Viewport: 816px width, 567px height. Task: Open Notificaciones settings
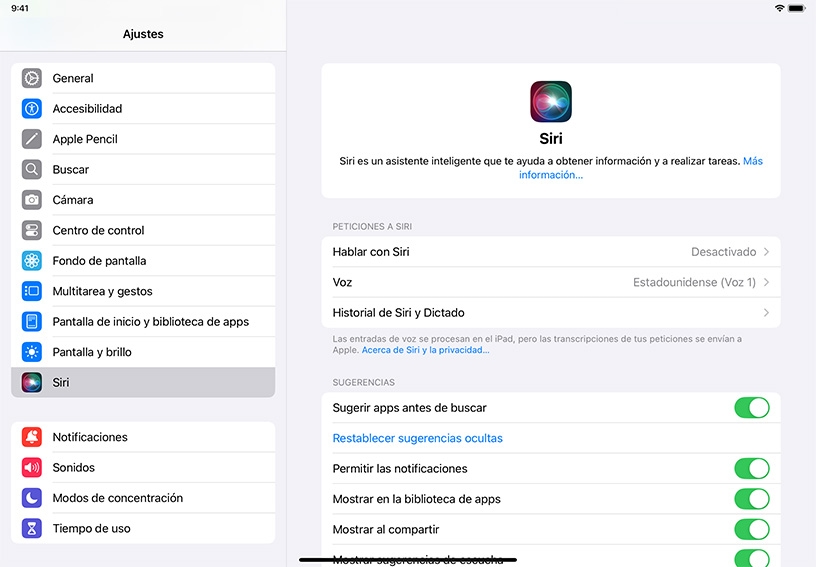point(143,437)
